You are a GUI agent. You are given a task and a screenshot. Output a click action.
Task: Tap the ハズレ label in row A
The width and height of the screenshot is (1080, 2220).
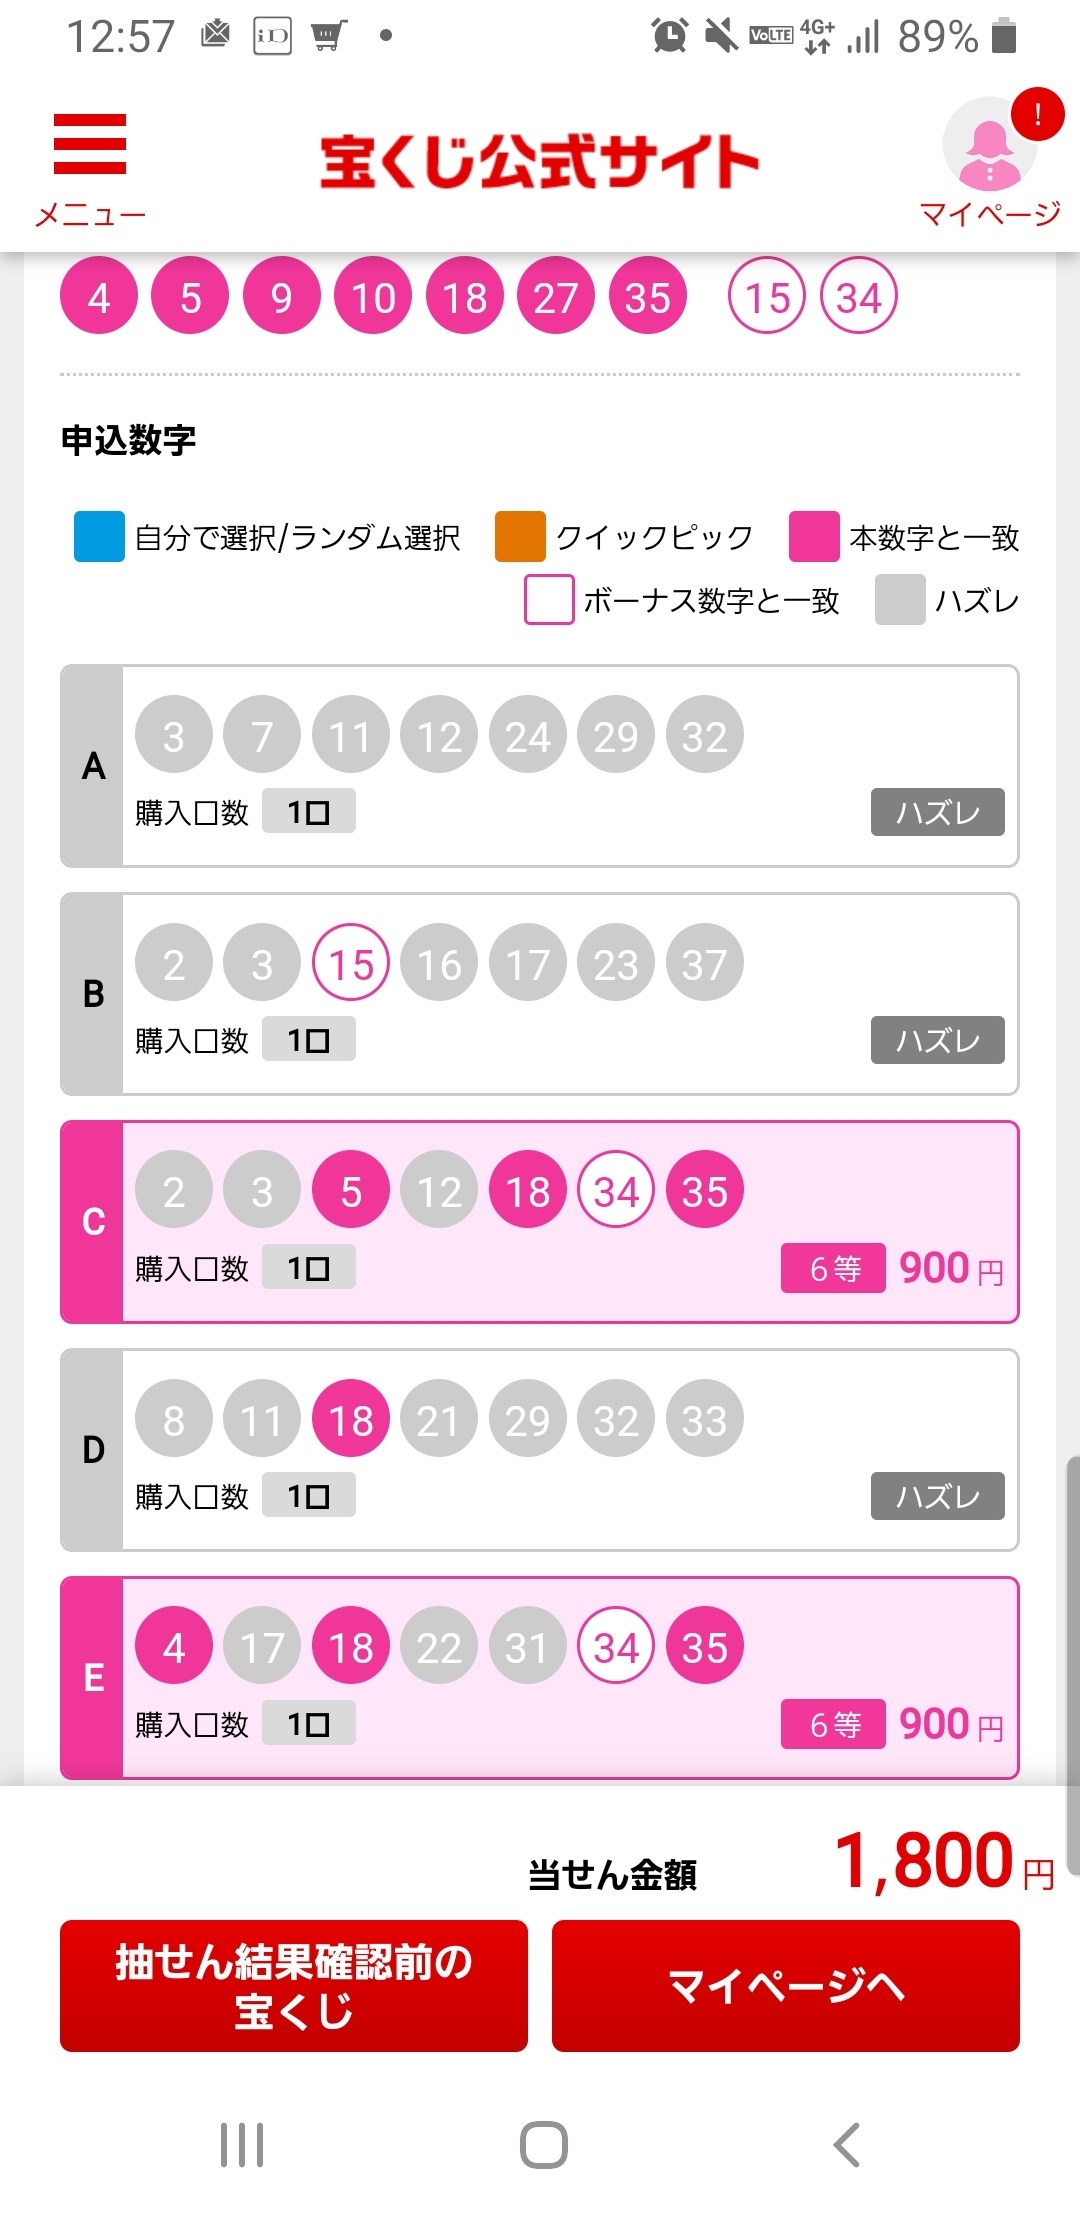(937, 812)
